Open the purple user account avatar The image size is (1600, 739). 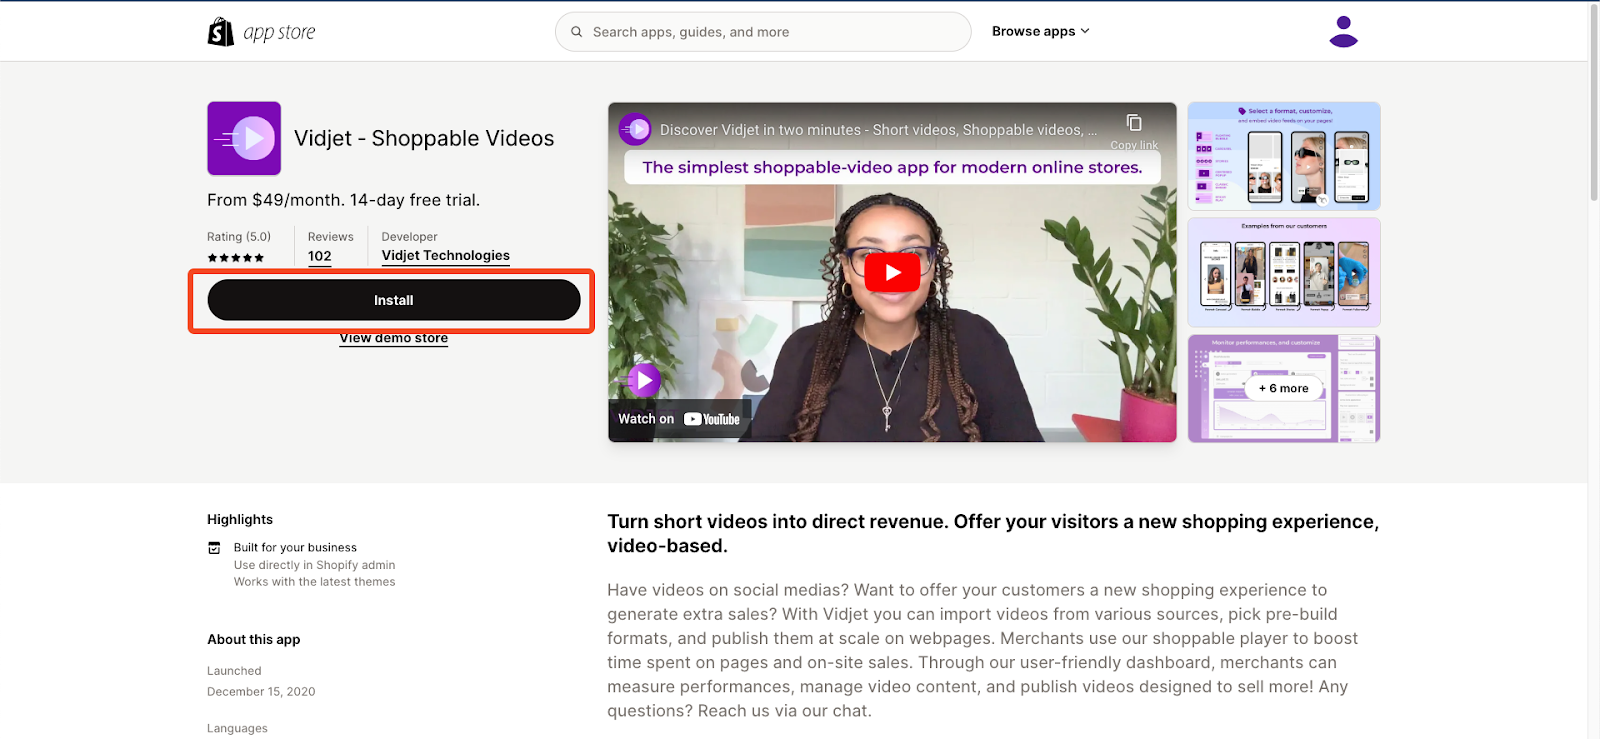point(1343,32)
